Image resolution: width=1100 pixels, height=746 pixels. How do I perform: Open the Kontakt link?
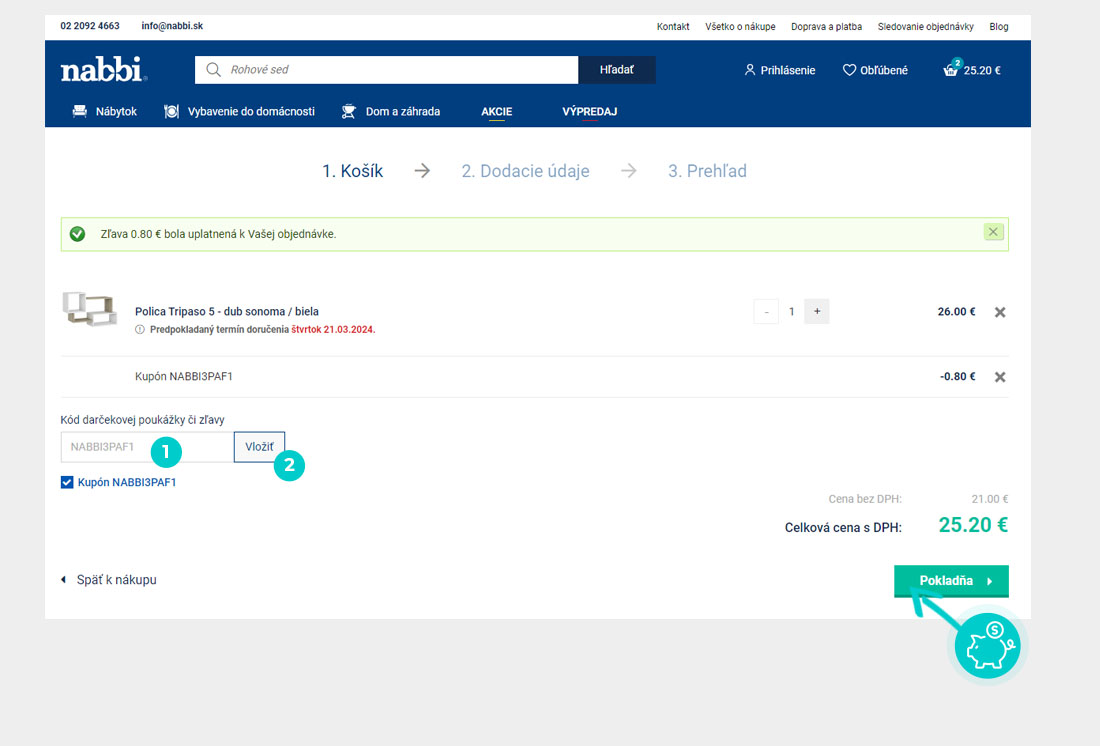(x=673, y=27)
